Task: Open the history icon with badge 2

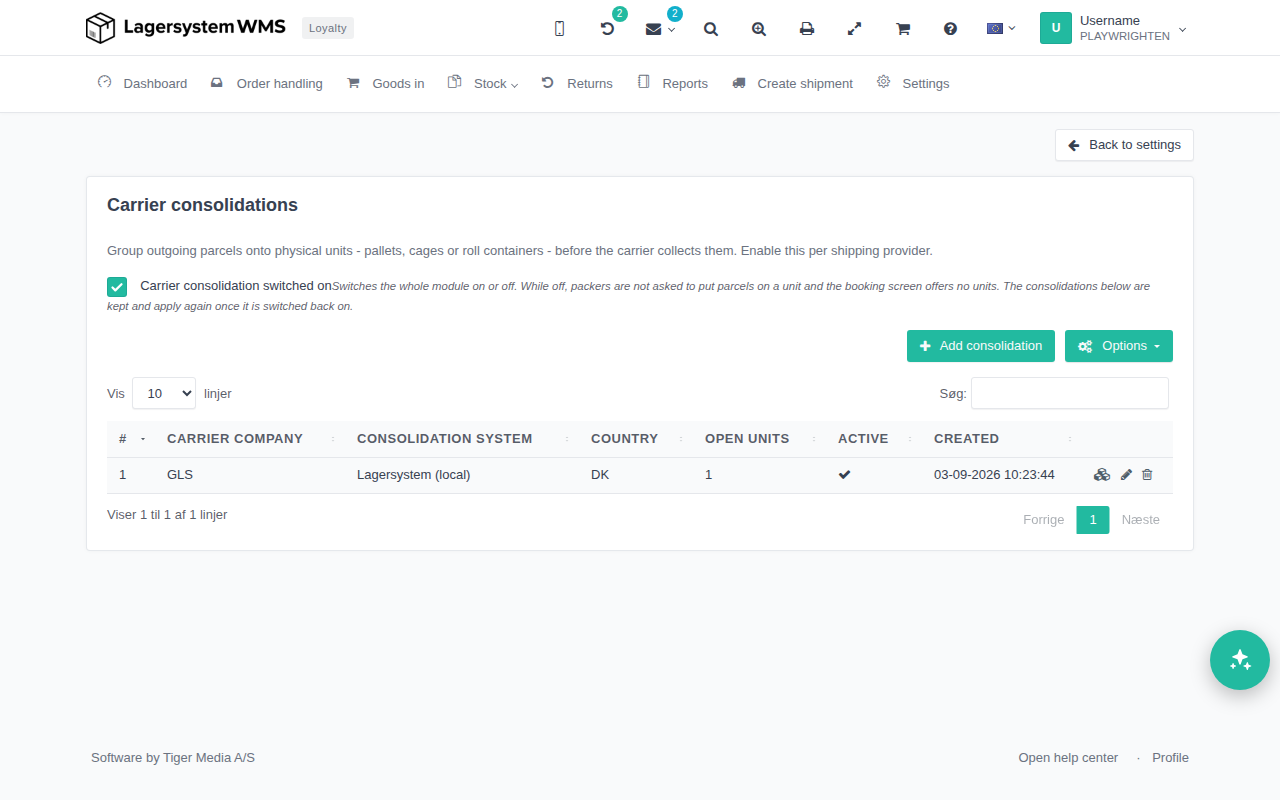Action: (x=607, y=29)
